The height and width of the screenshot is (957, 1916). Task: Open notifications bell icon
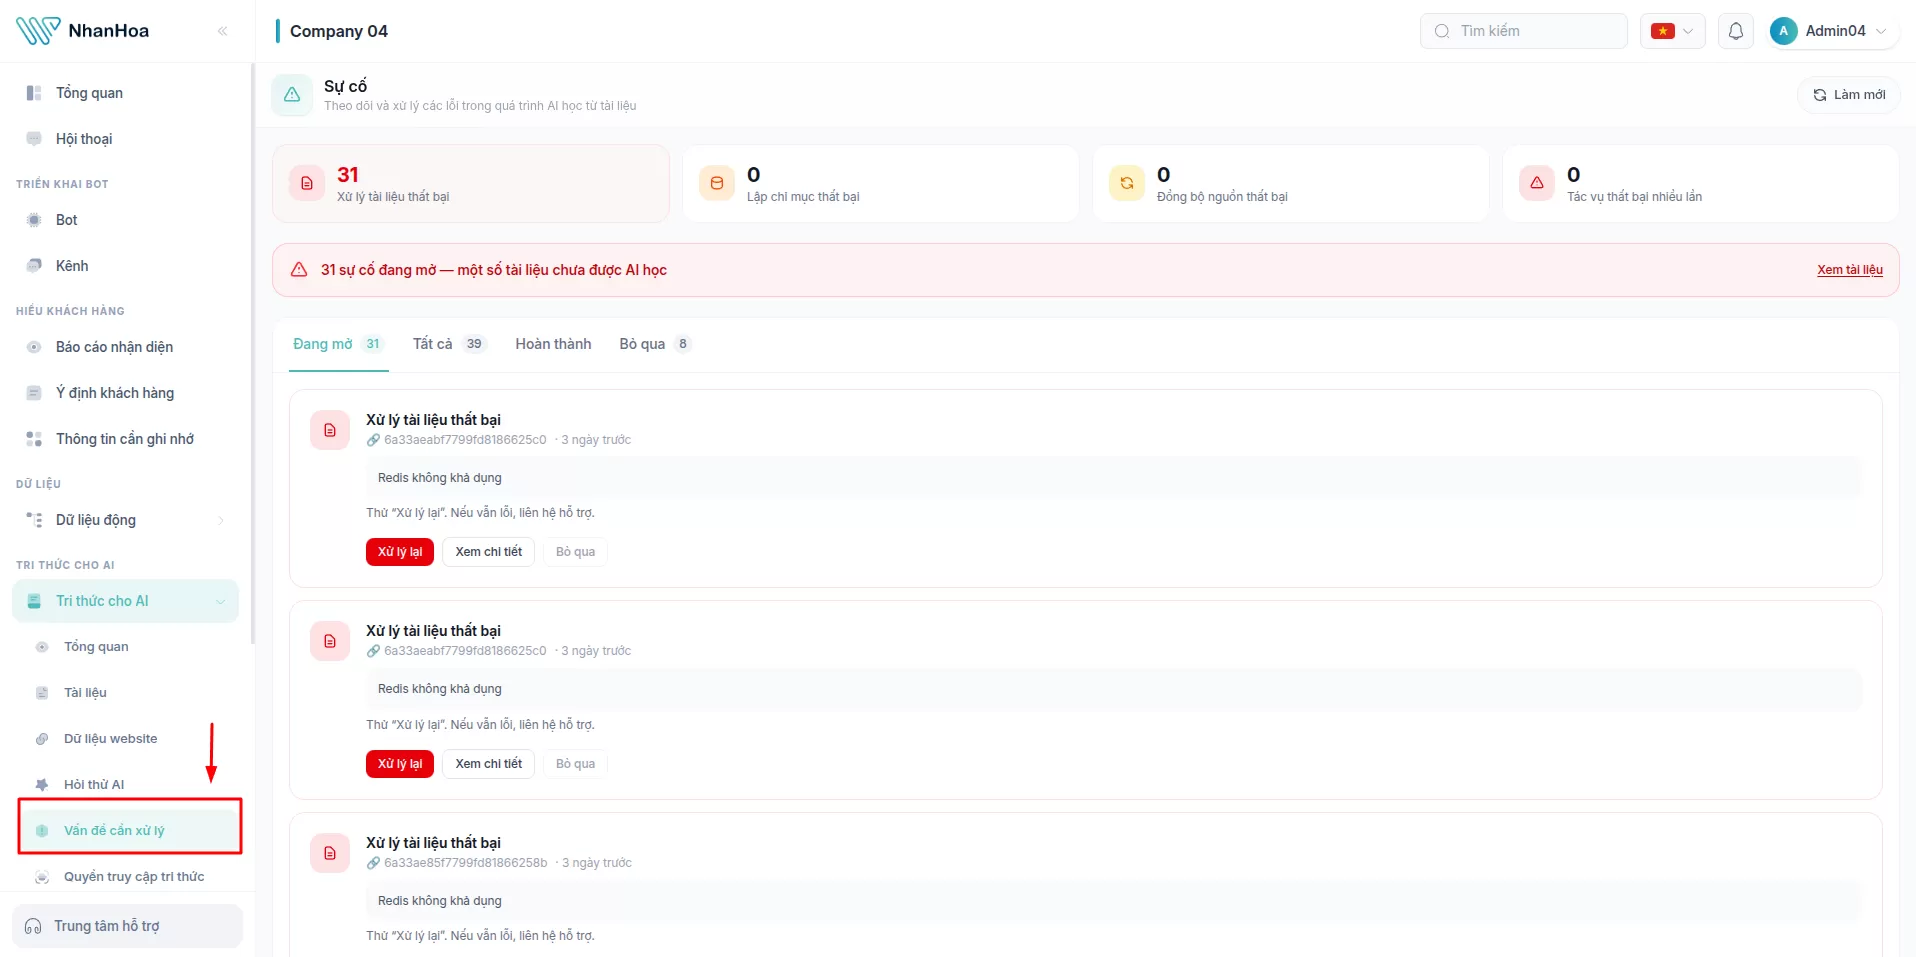pos(1736,31)
